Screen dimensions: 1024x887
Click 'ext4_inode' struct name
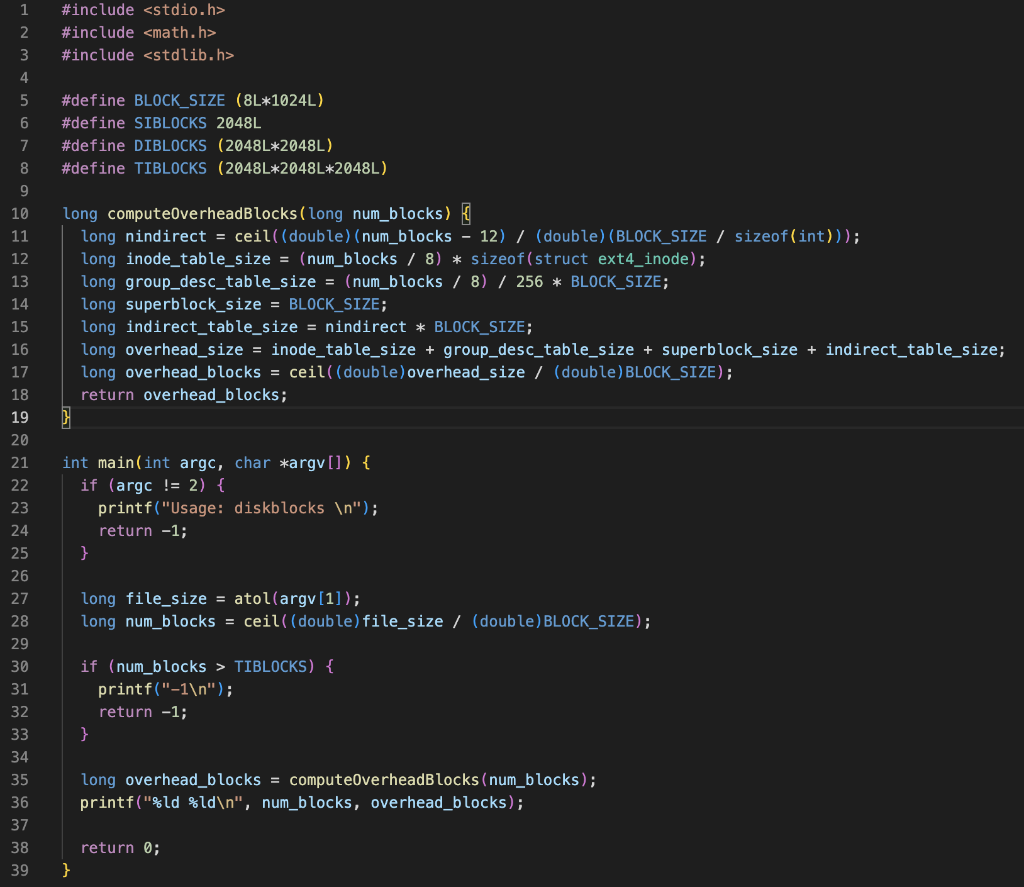point(643,259)
